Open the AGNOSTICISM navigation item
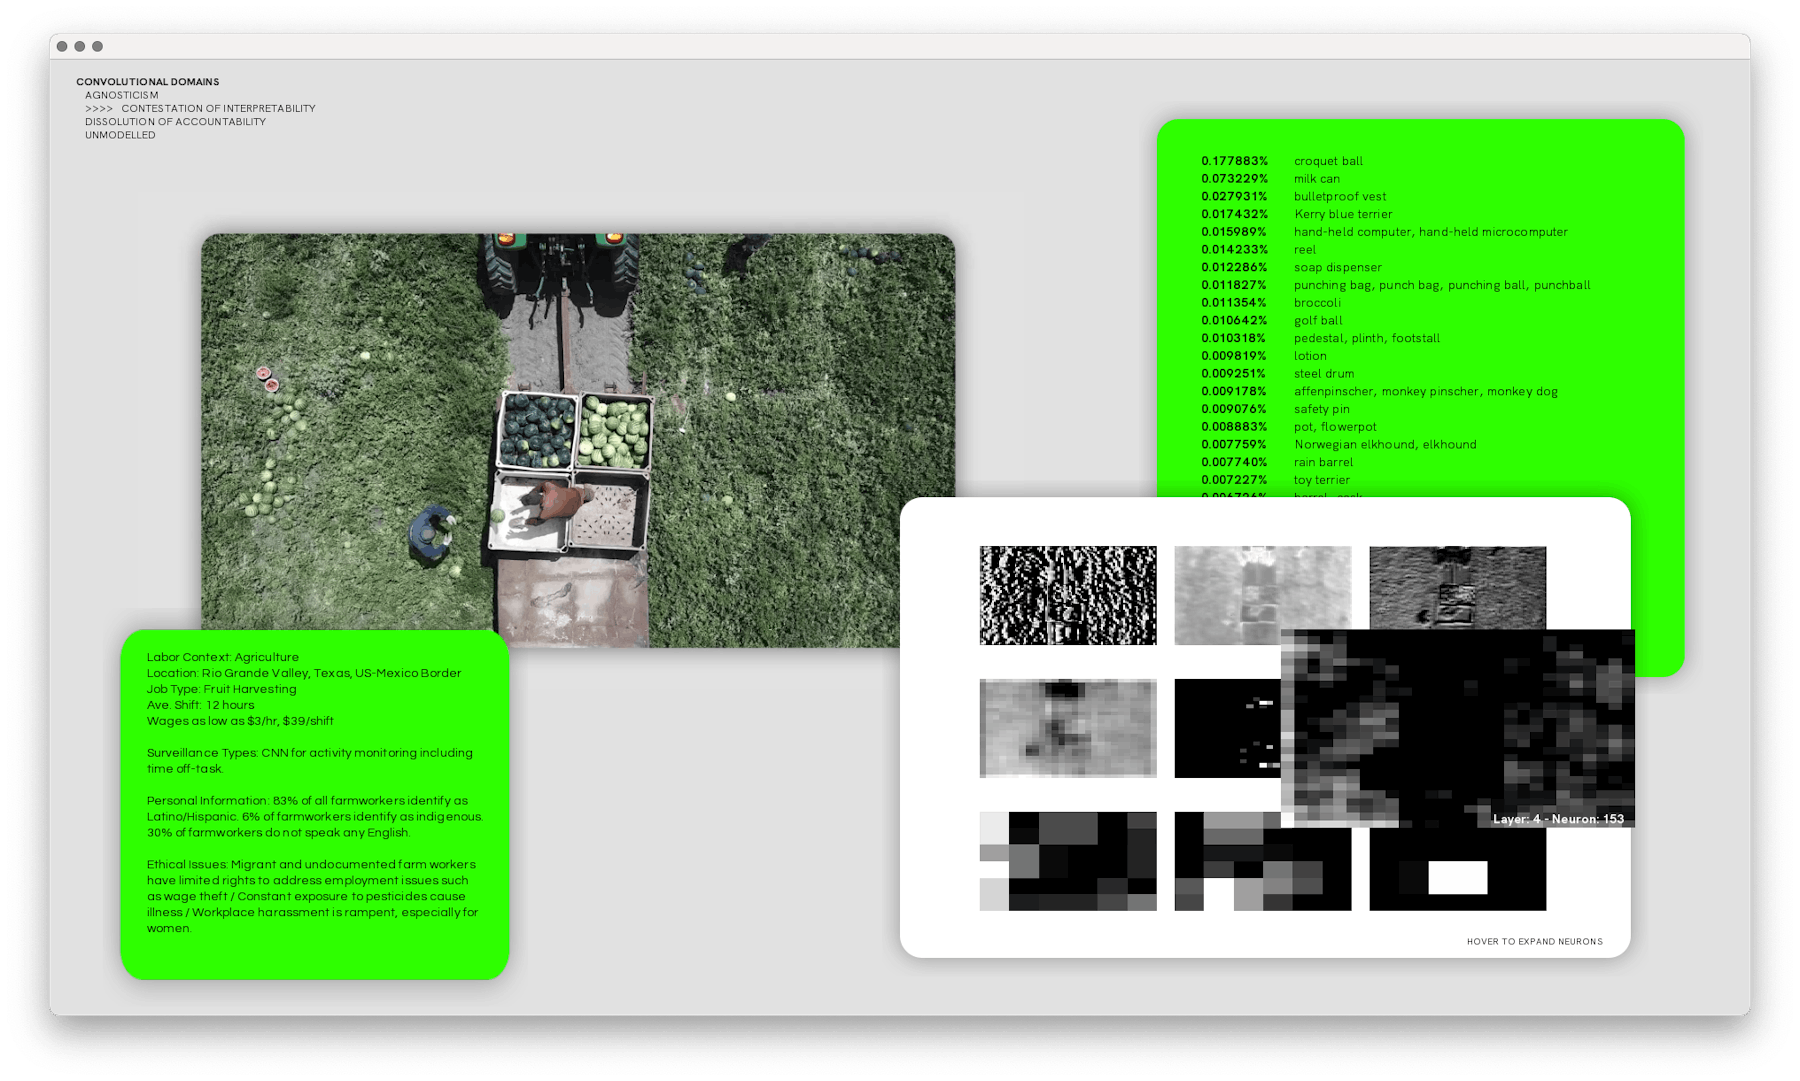 click(121, 95)
